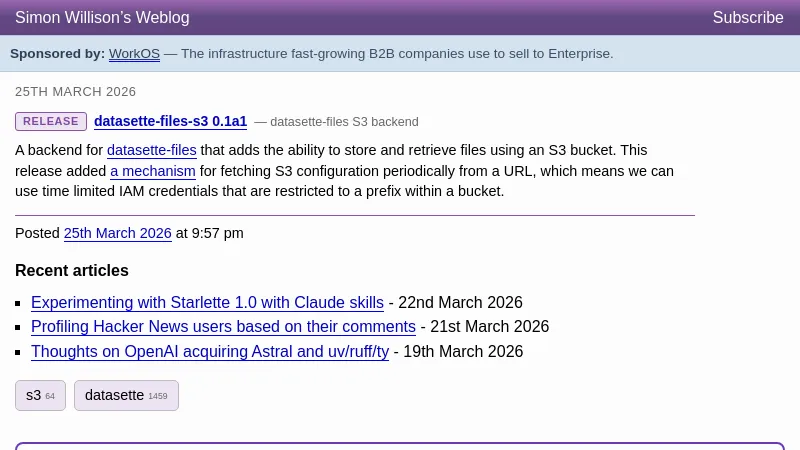Click the square bullet beside Hacker News article
The height and width of the screenshot is (450, 800).
coord(19,328)
